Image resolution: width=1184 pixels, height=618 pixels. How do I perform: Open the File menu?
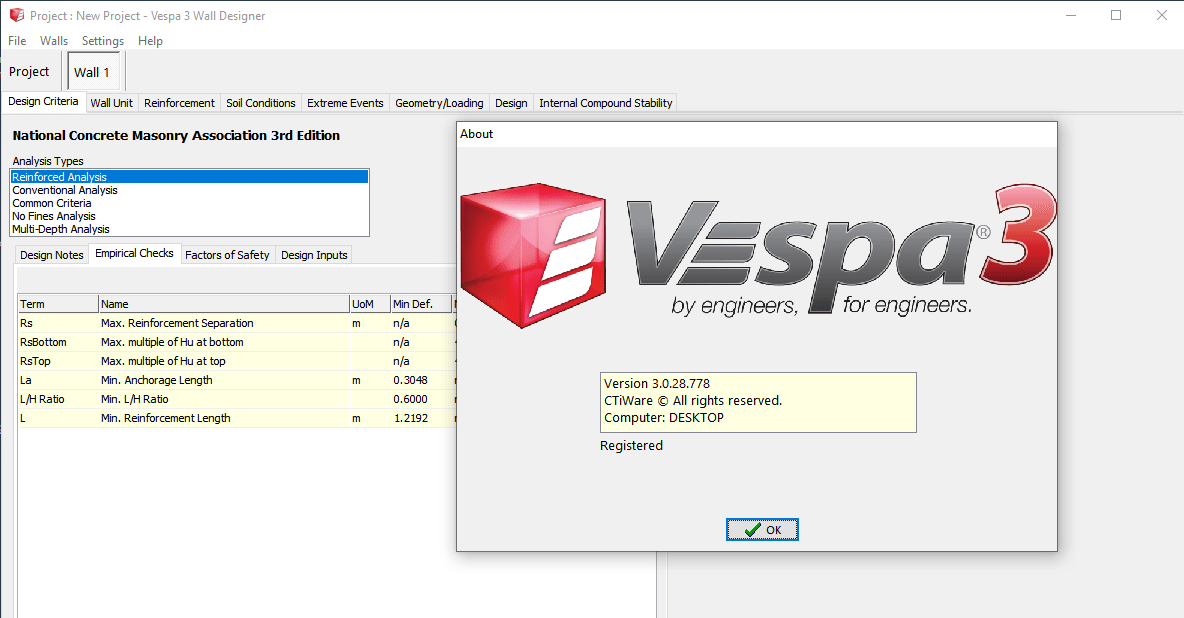(17, 41)
